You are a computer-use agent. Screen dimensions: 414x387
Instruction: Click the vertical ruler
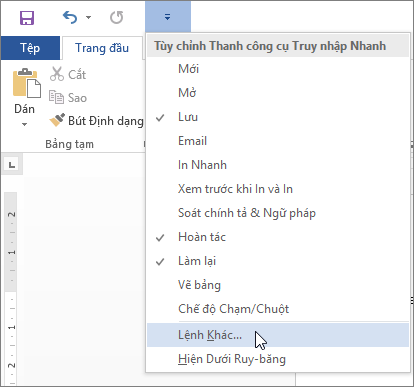click(11, 288)
